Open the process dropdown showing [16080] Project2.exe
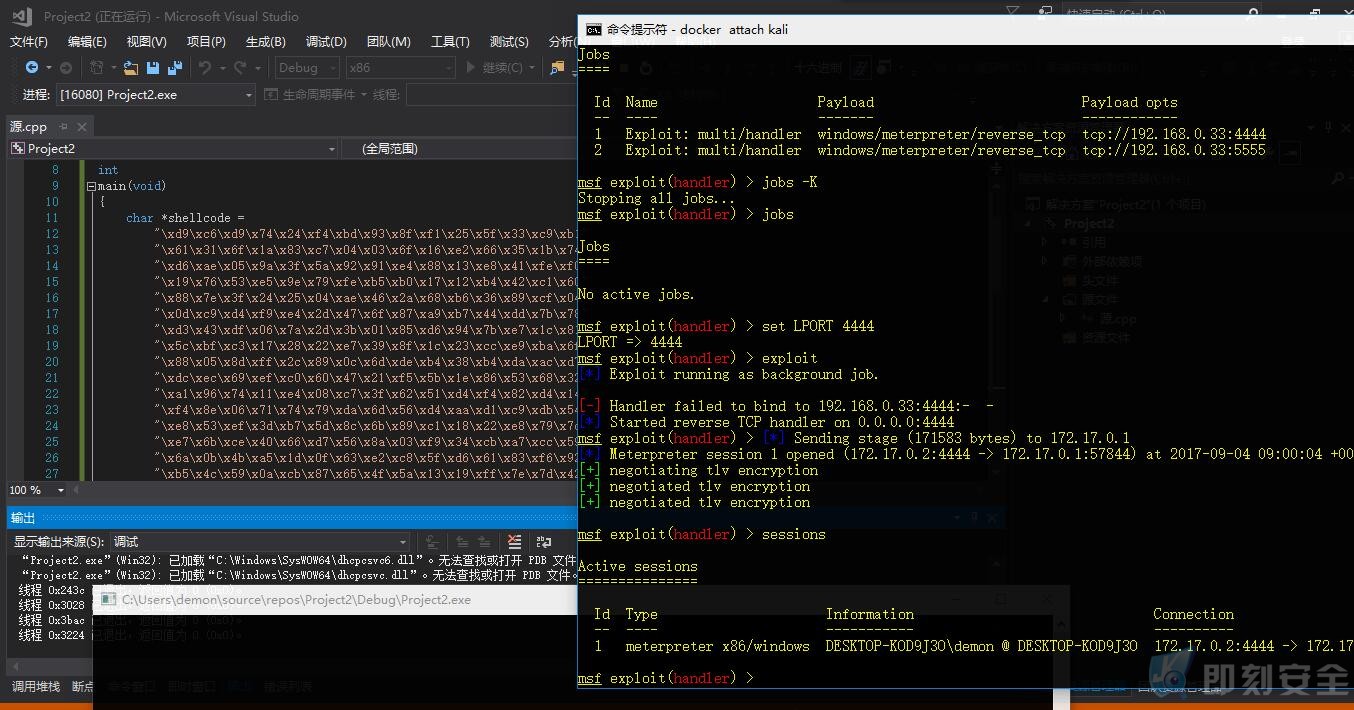This screenshot has height=710, width=1354. (156, 94)
